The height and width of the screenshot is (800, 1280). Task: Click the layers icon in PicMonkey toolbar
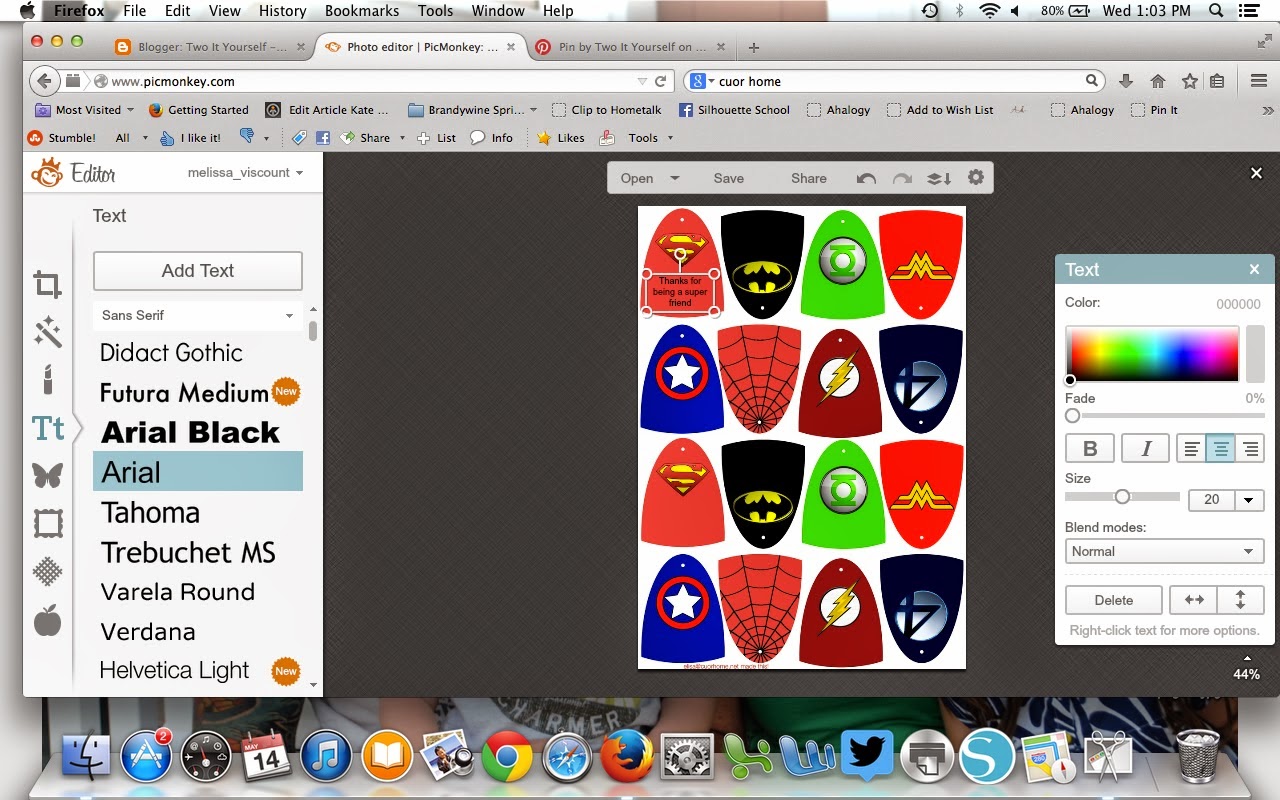point(939,178)
